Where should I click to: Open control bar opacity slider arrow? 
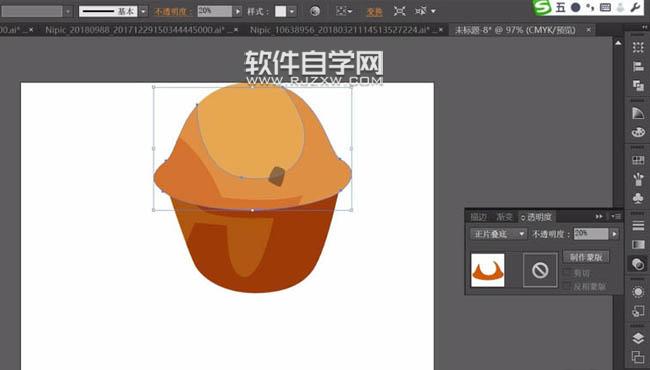pyautogui.click(x=238, y=12)
